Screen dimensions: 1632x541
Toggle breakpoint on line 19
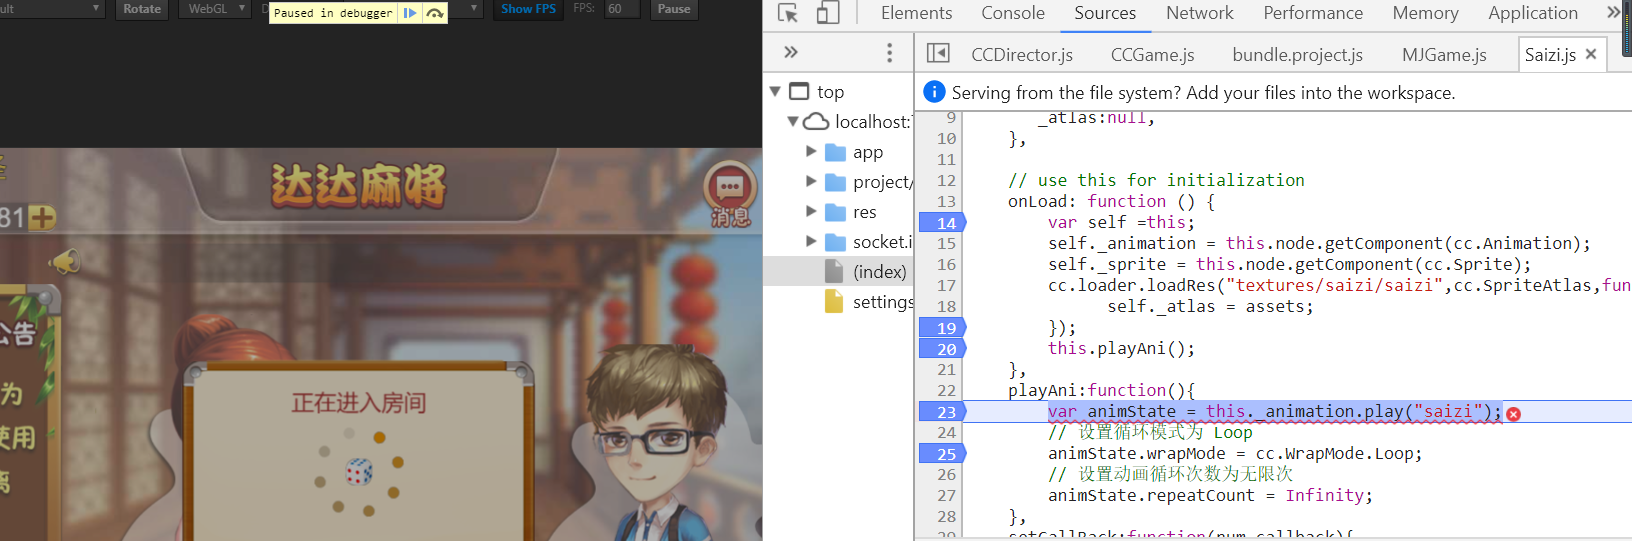942,328
